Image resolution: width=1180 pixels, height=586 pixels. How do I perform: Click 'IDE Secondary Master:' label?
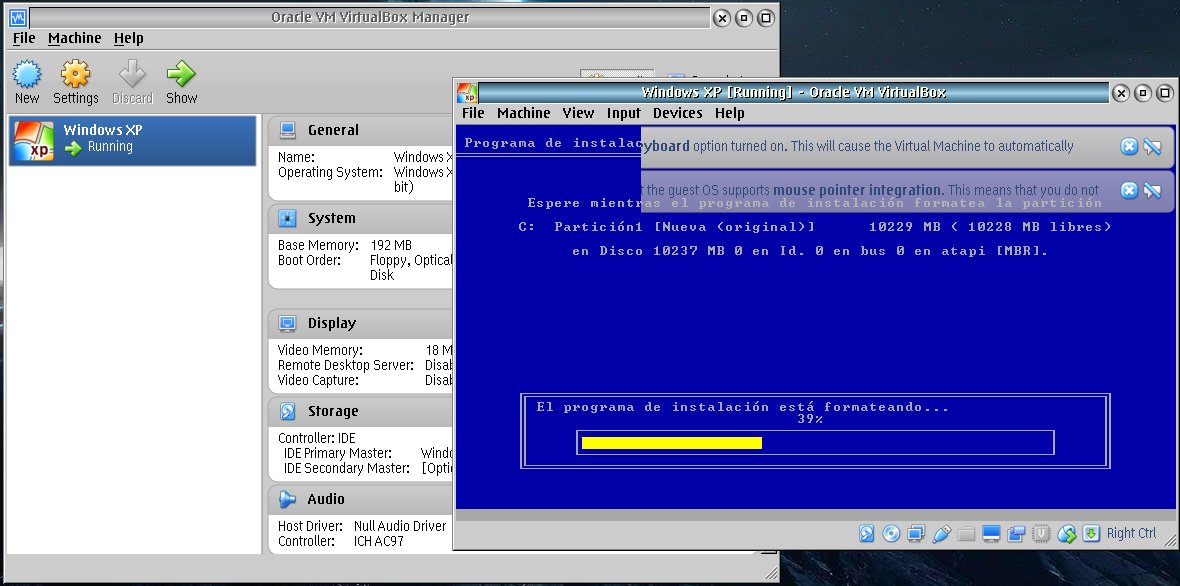tap(346, 469)
